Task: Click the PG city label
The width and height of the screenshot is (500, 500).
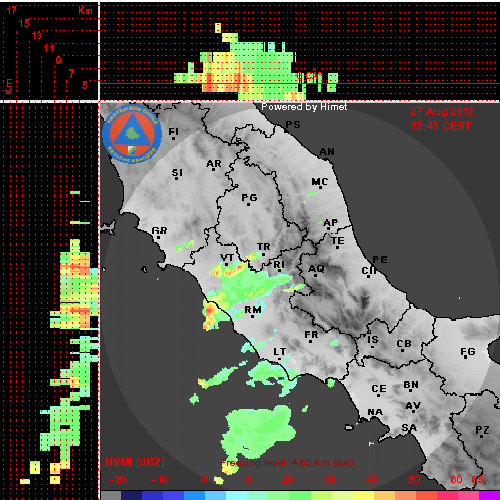Action: [x=249, y=198]
